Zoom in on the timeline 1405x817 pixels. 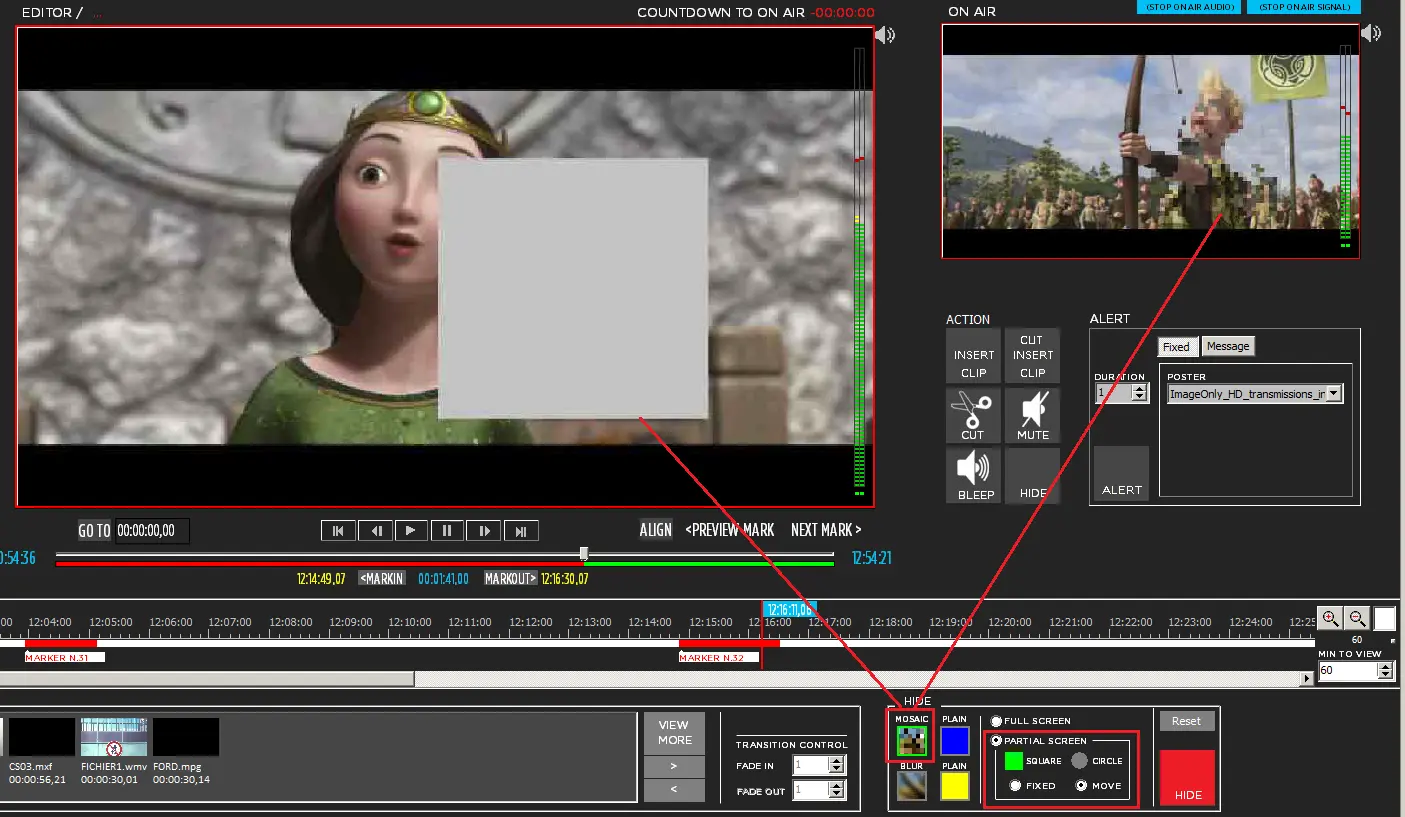[x=1330, y=618]
